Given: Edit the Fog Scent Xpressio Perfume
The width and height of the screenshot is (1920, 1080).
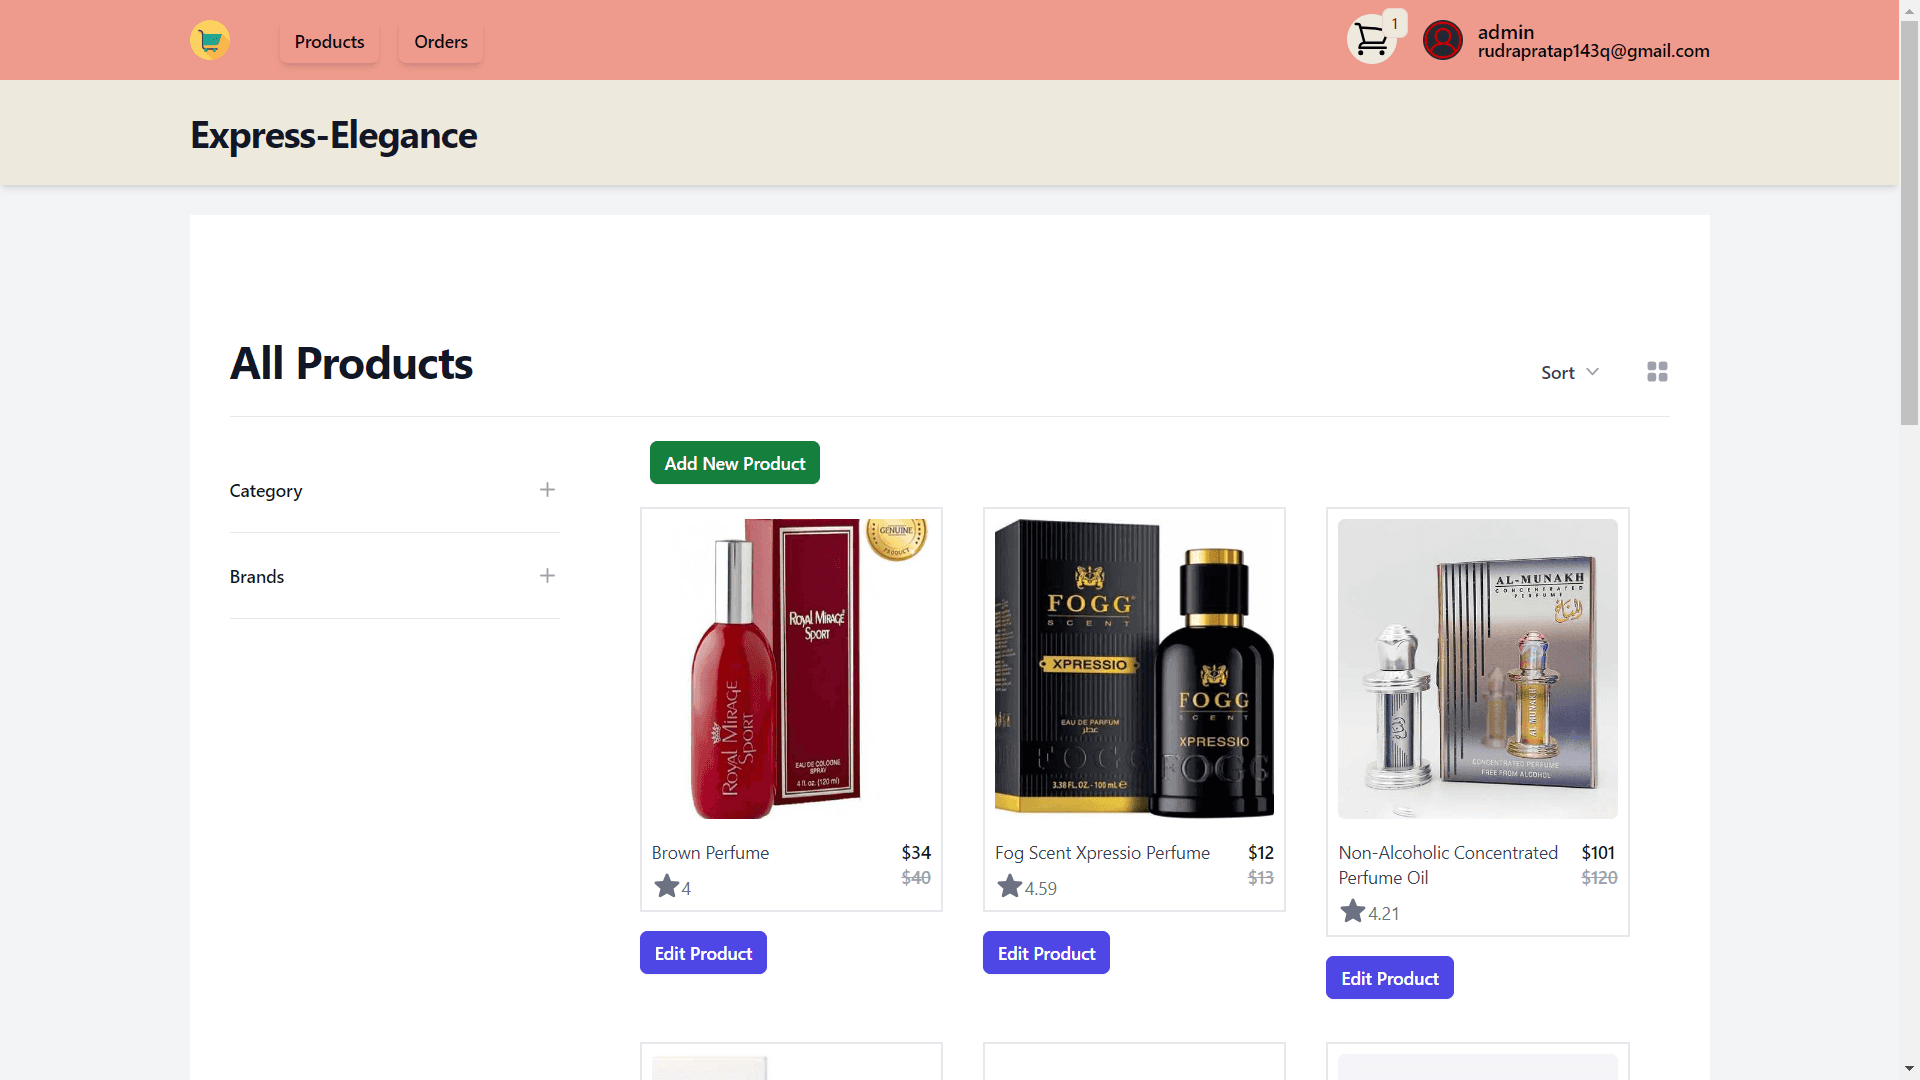Looking at the screenshot, I should point(1046,953).
